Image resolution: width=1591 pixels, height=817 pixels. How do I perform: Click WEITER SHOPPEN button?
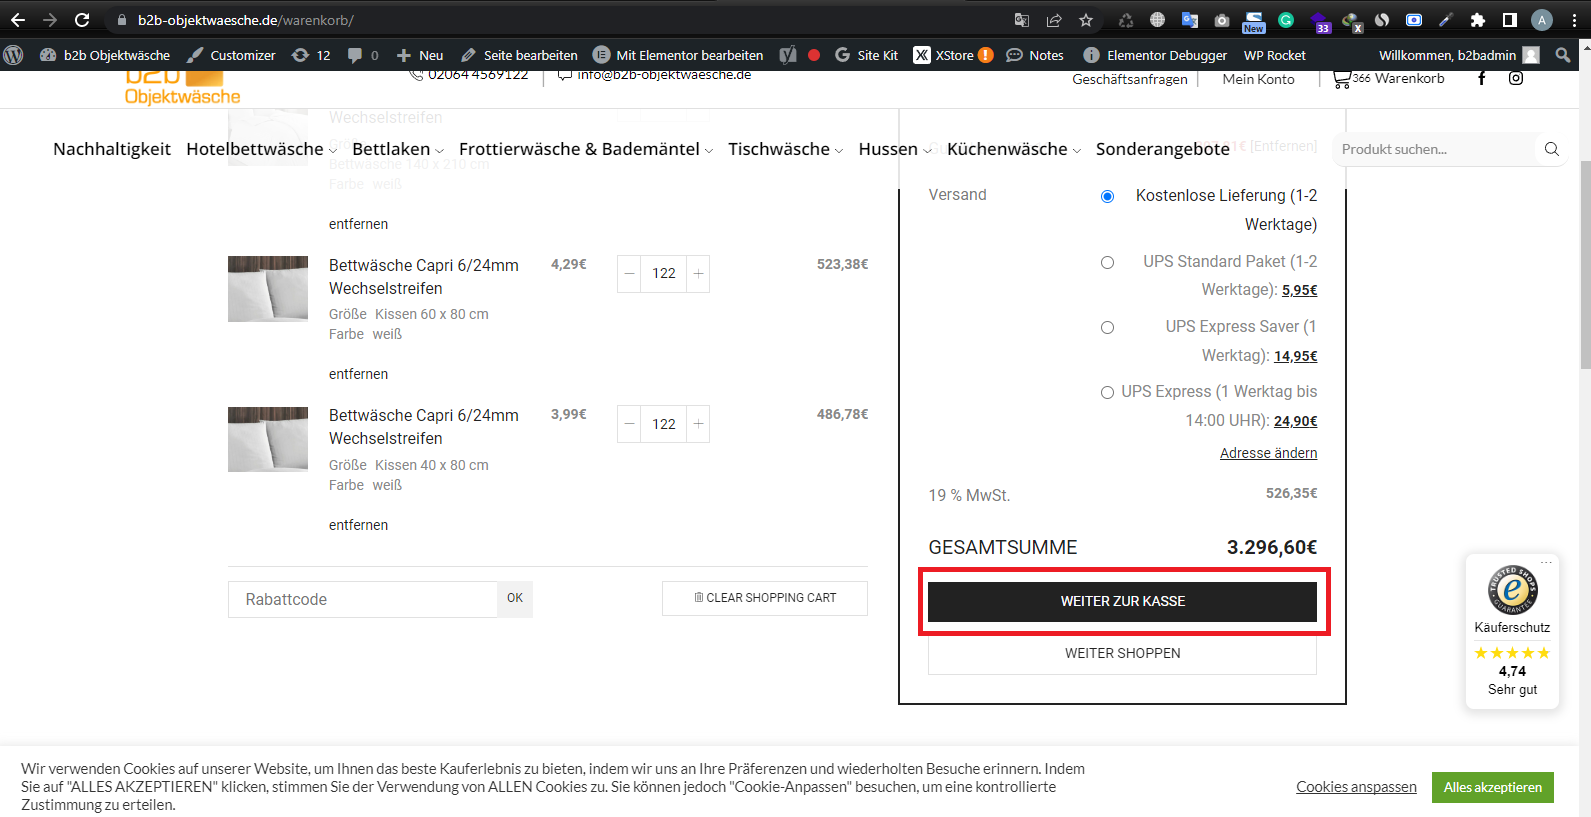(x=1122, y=653)
